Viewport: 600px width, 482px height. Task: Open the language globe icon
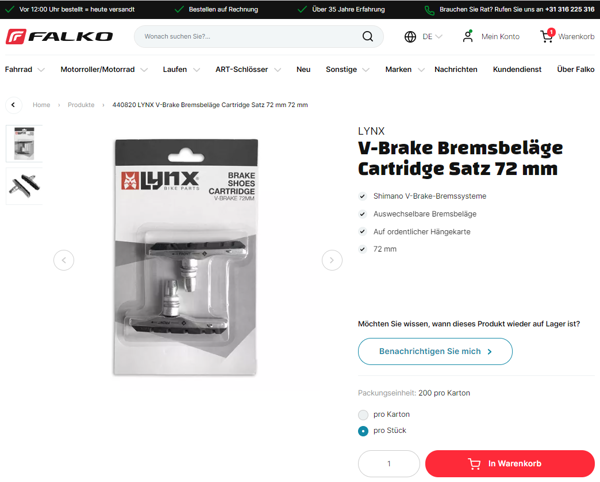[x=410, y=37]
